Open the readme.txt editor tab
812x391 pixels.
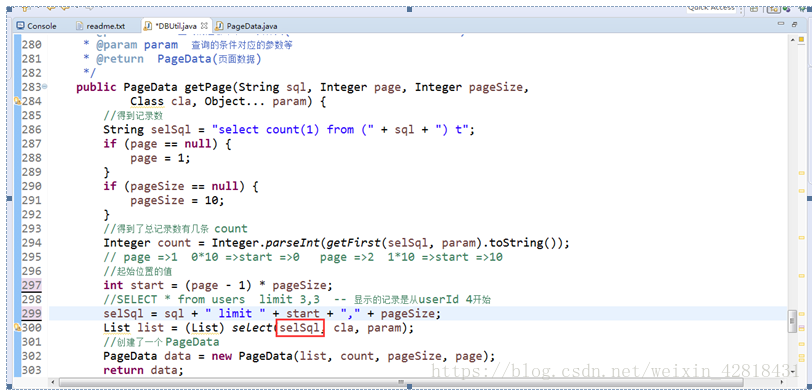click(100, 26)
